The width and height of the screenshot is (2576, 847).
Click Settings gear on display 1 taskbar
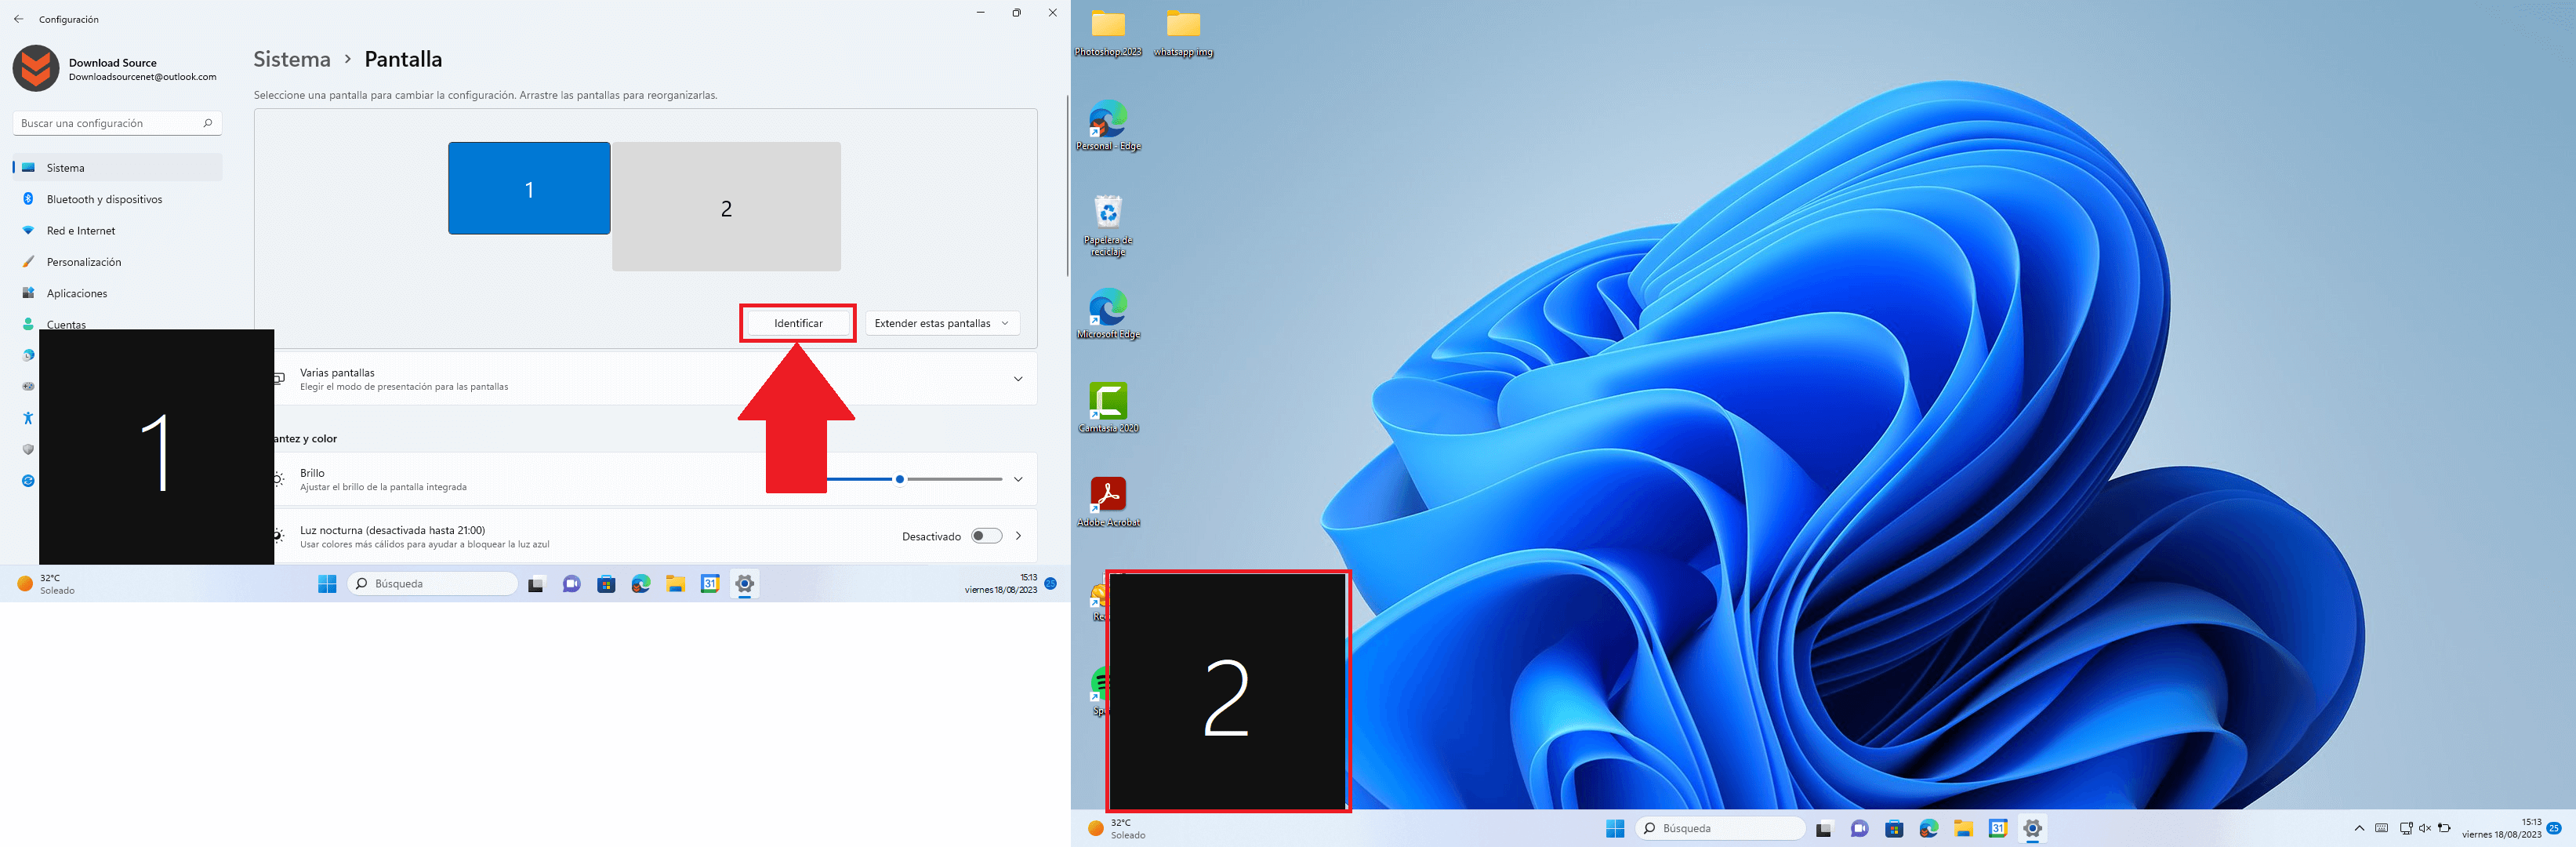point(745,584)
